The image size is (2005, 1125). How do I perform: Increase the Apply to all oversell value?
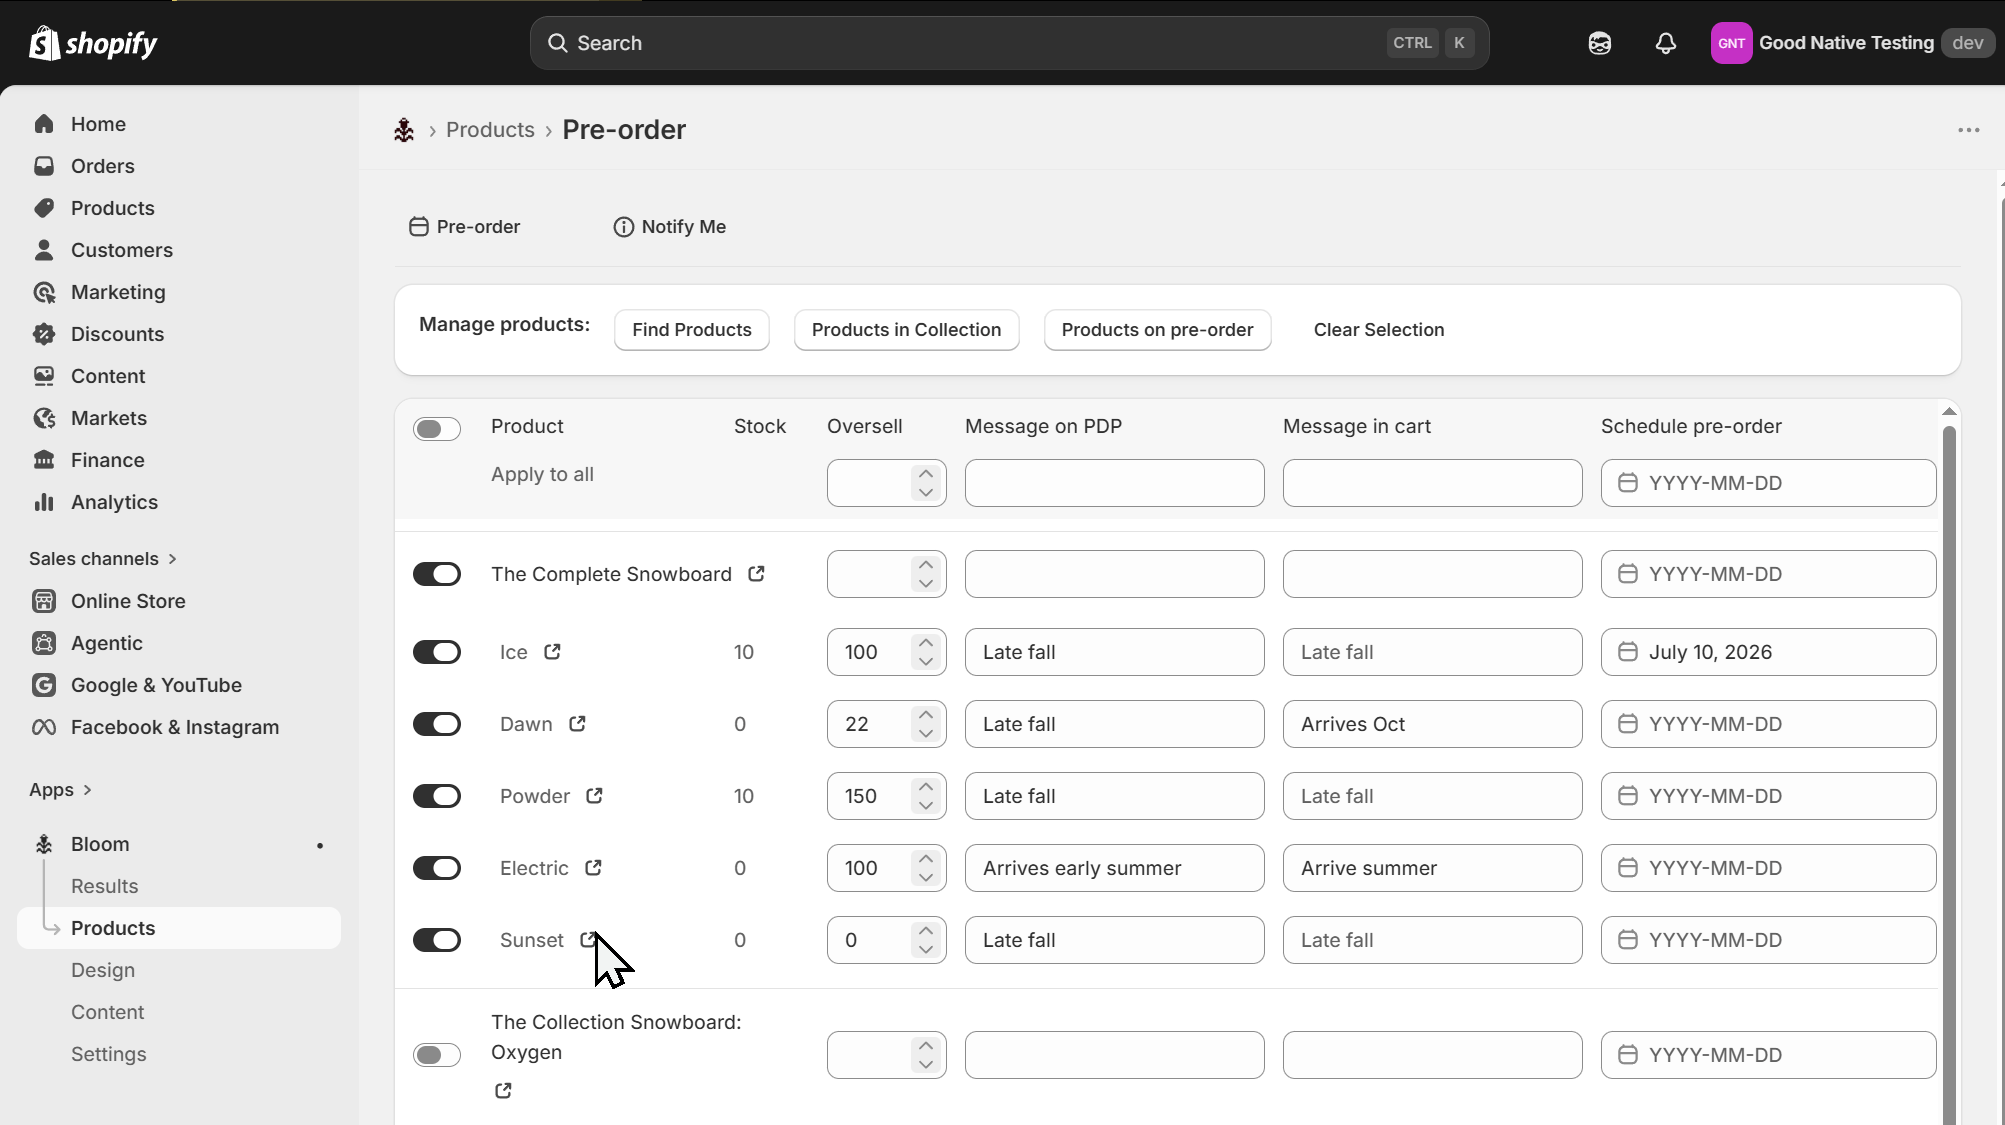926,474
